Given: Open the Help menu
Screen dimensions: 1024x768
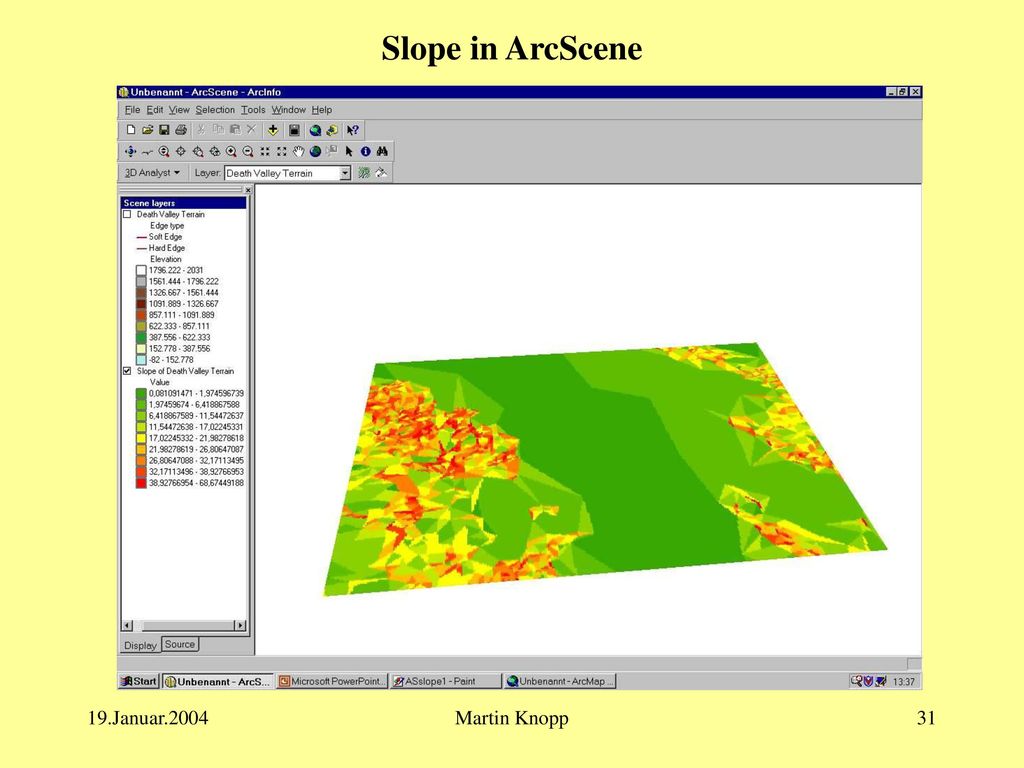Looking at the screenshot, I should [321, 110].
